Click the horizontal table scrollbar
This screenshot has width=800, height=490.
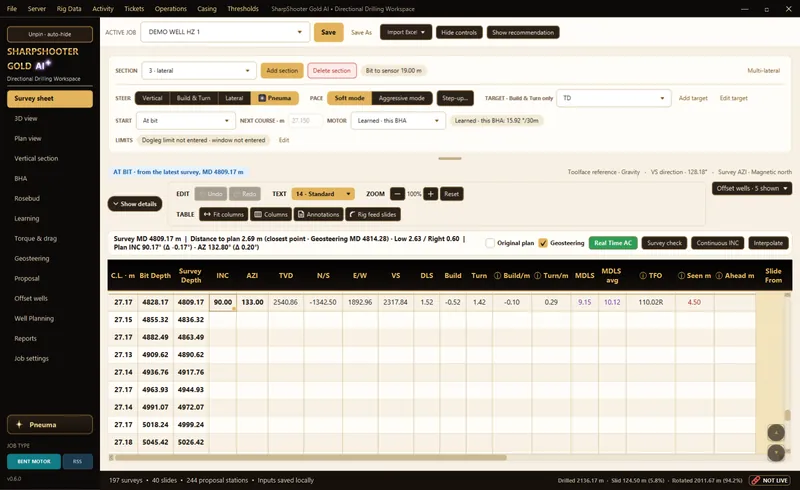pyautogui.click(x=310, y=457)
